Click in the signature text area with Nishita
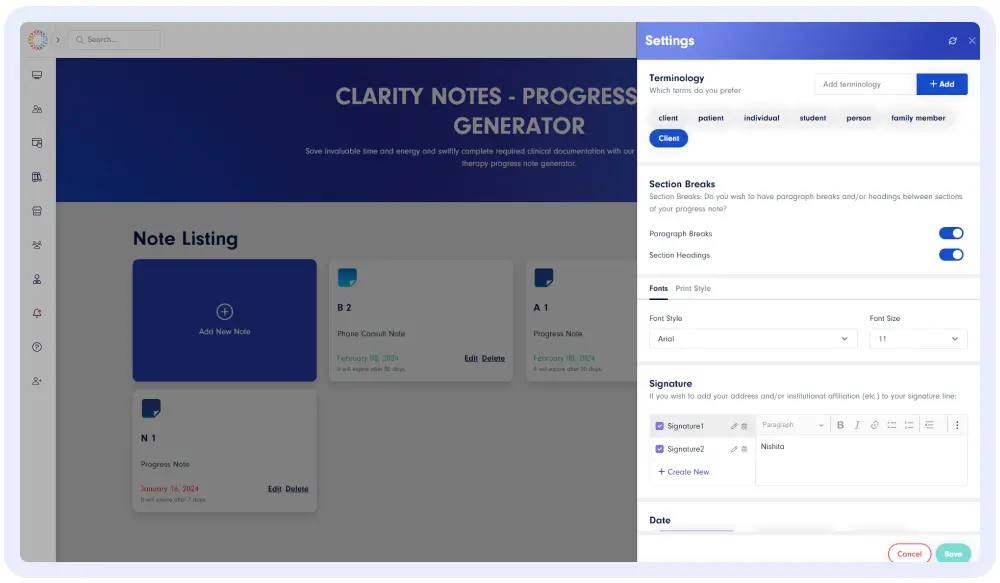This screenshot has height=583, width=1000. [861, 461]
